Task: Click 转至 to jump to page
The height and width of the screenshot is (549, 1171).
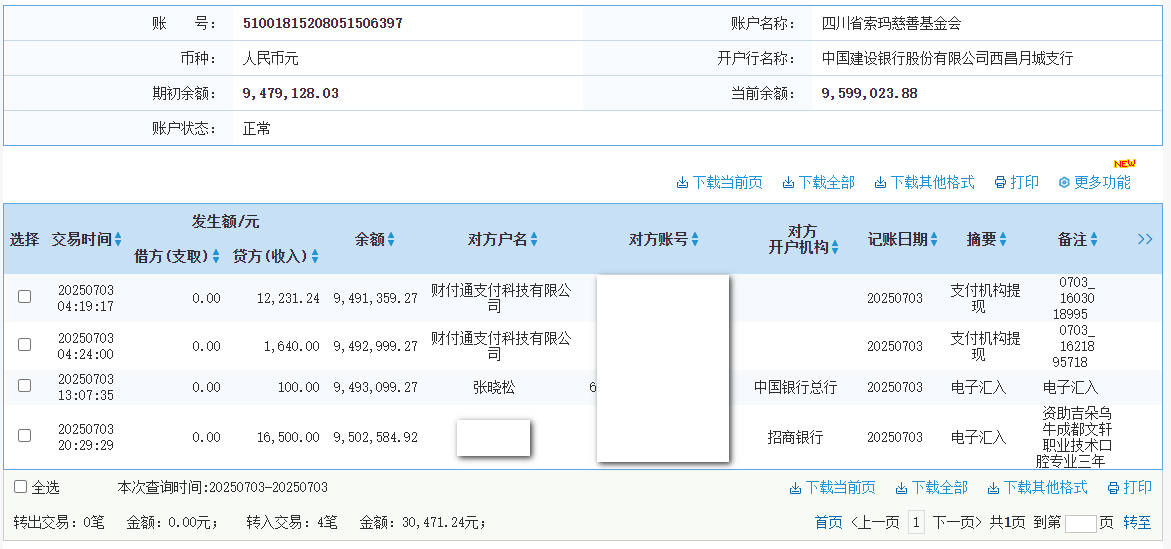Action: point(1137,523)
